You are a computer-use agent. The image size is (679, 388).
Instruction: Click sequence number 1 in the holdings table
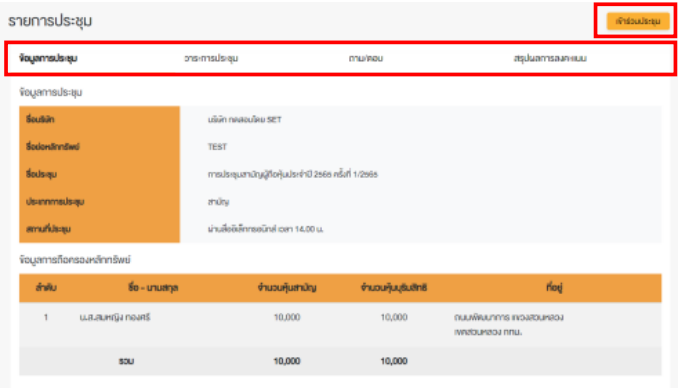click(x=46, y=317)
